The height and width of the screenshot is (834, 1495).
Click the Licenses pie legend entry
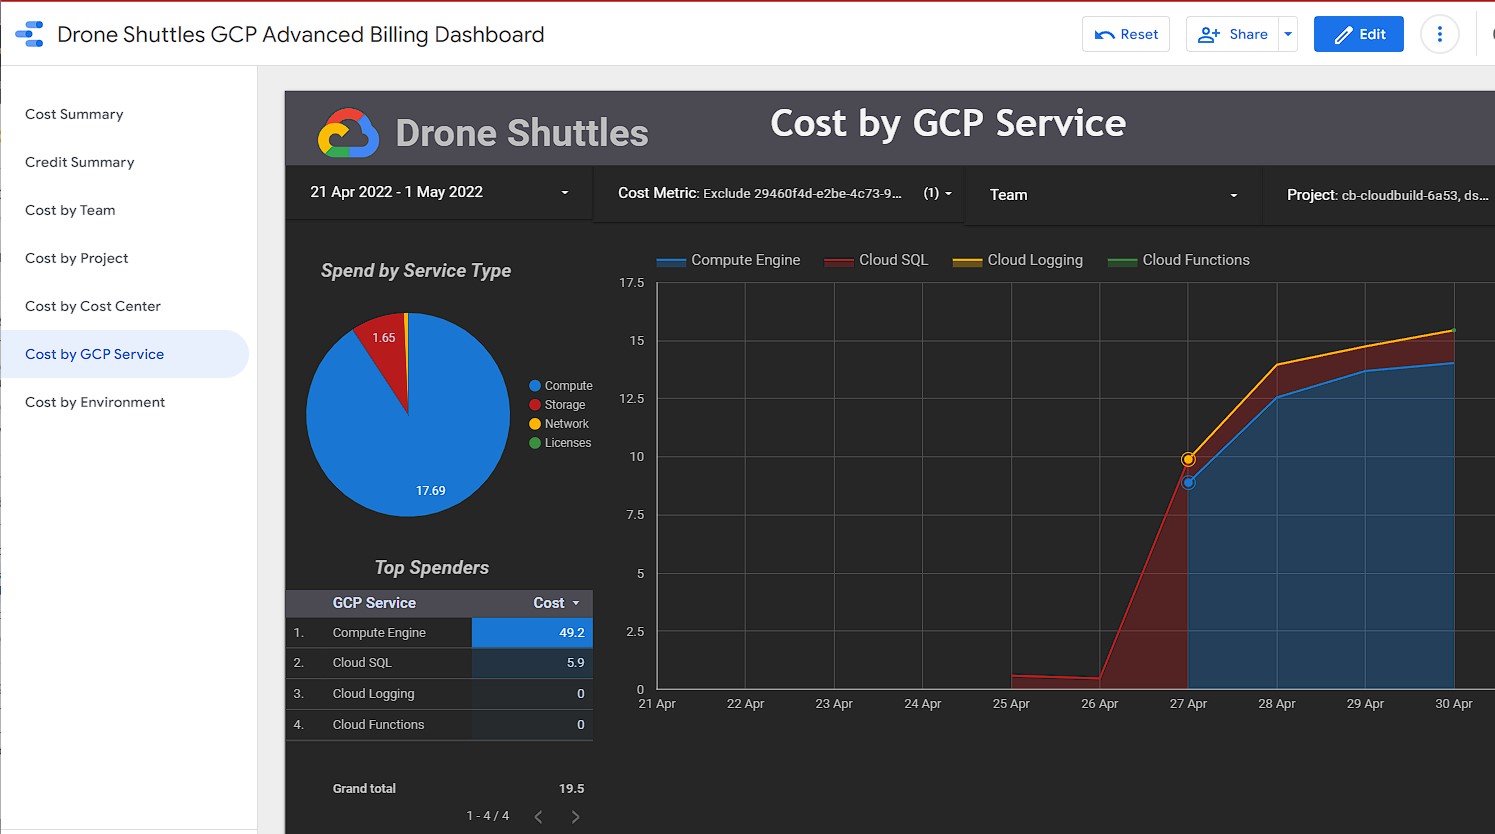pos(560,443)
